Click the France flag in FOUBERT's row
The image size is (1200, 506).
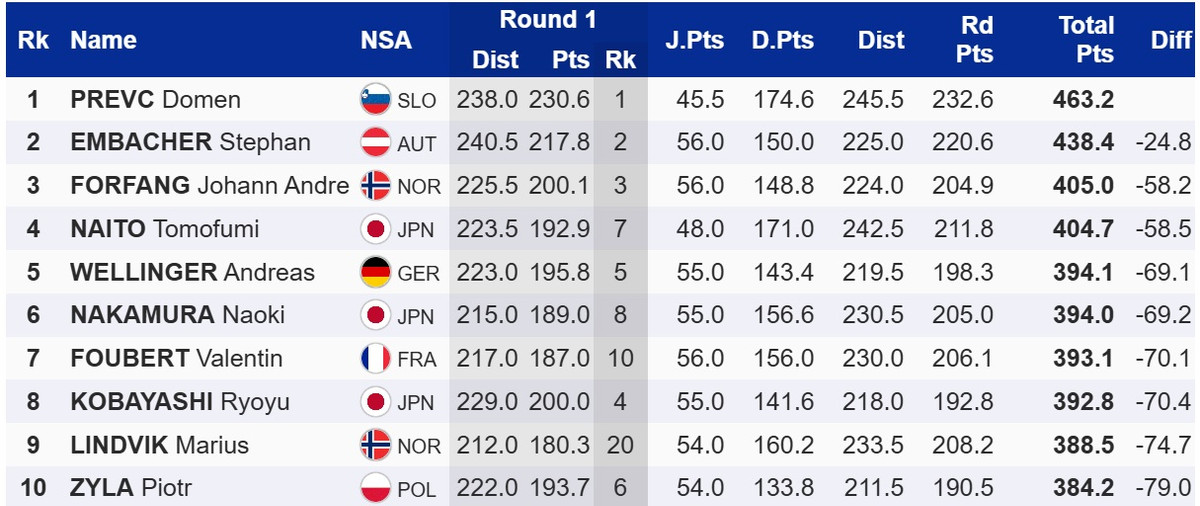(x=375, y=358)
